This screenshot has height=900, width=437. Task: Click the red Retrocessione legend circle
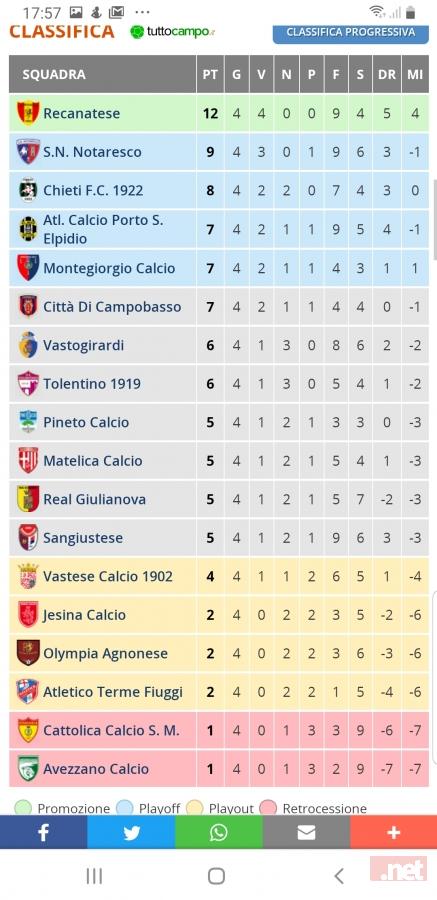(x=268, y=808)
